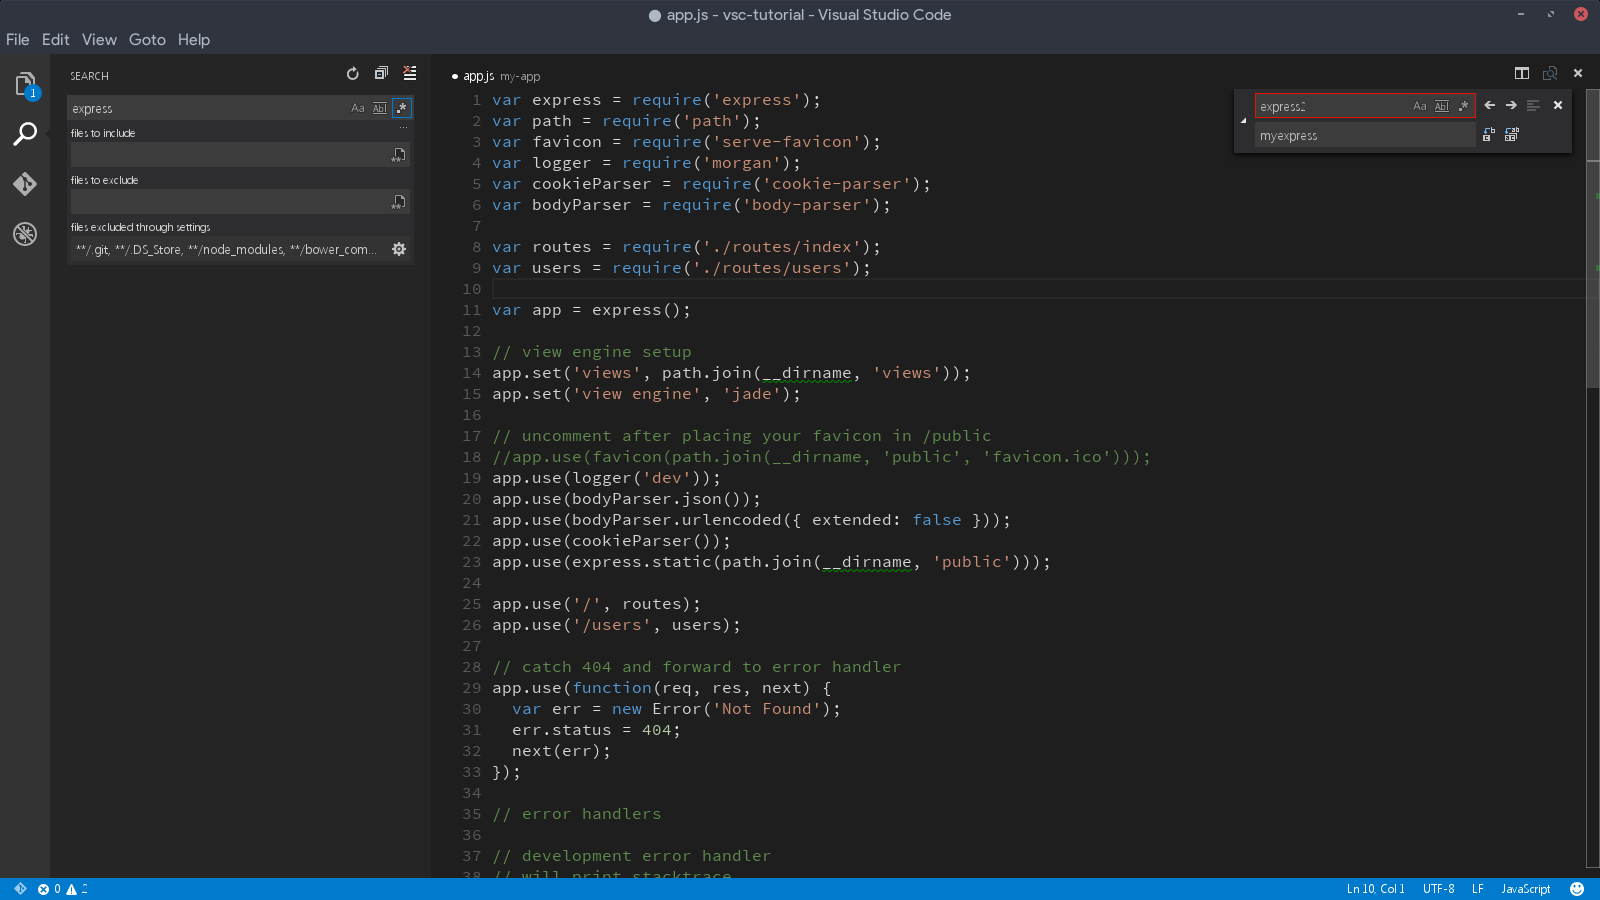The image size is (1600, 900).
Task: Click line number 19 in the gutter
Action: coord(471,478)
